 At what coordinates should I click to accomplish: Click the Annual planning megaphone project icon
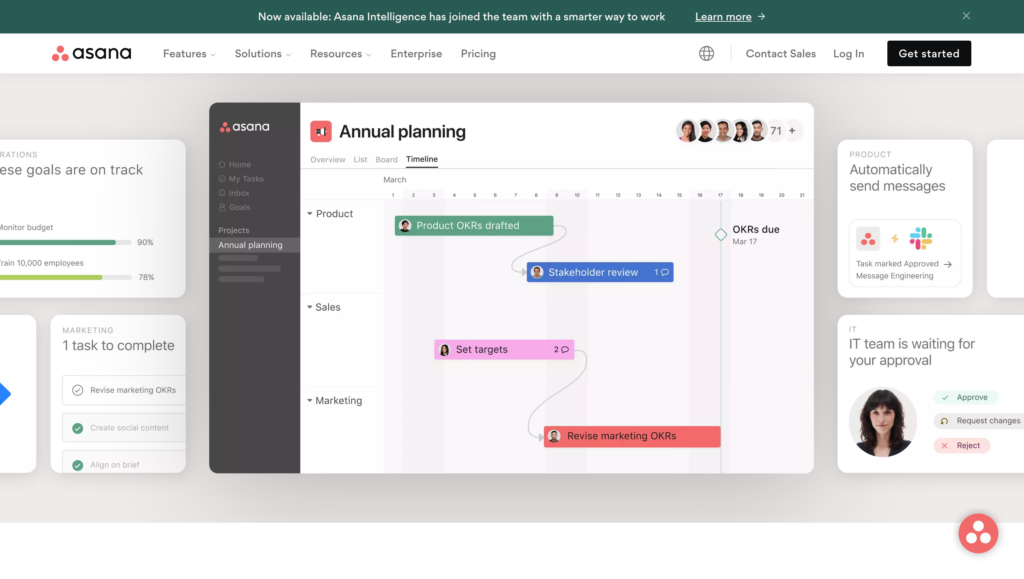click(321, 131)
